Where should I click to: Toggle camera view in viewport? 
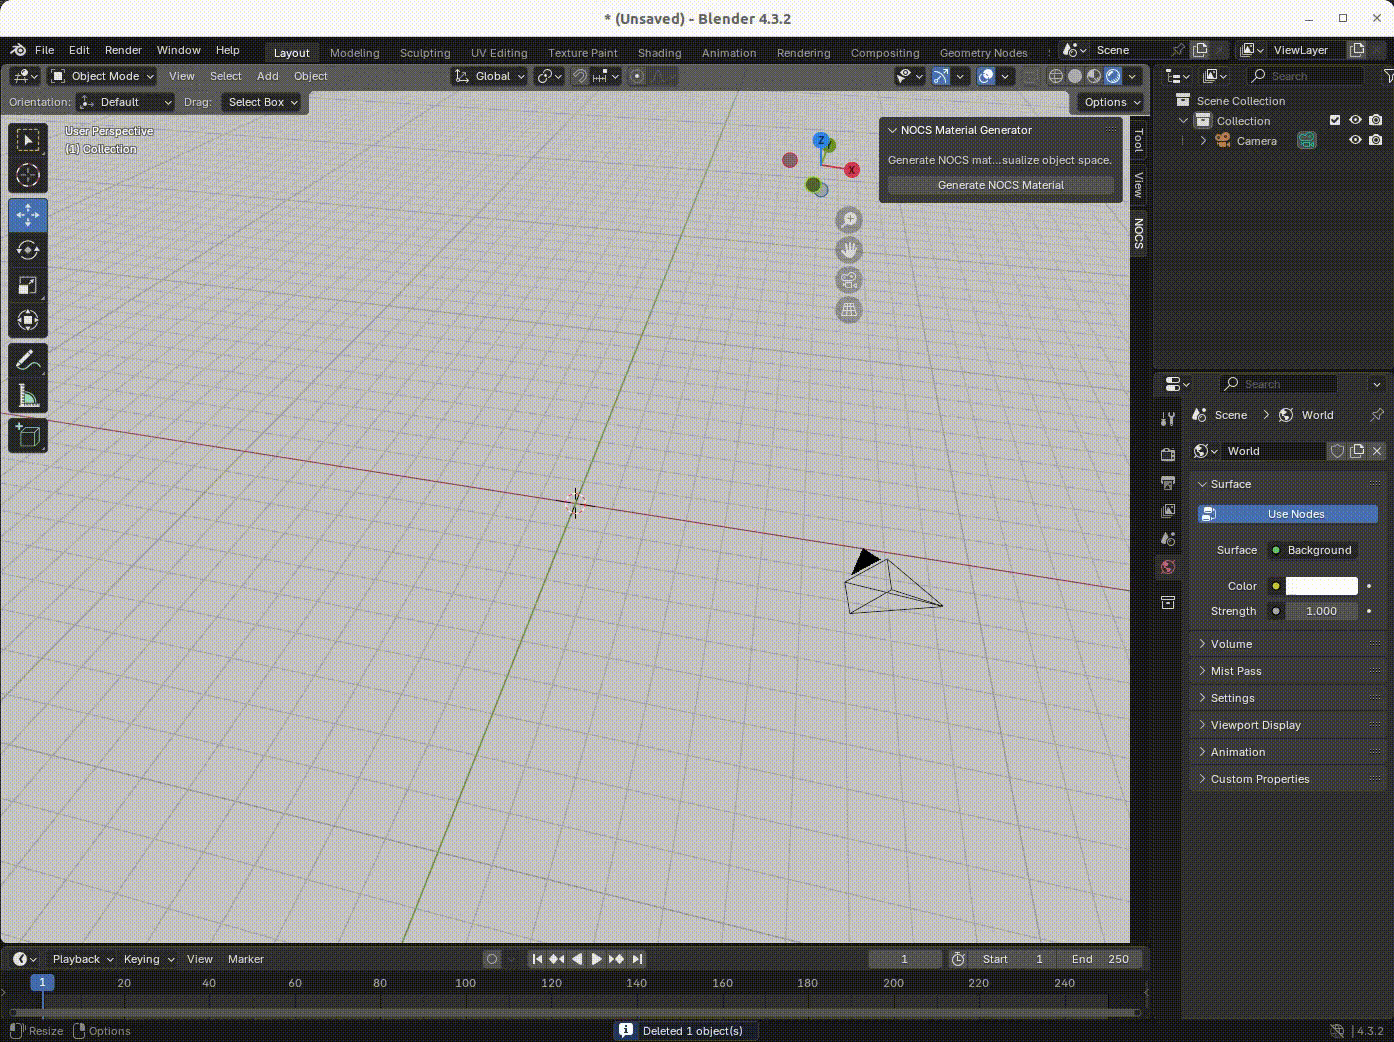(x=849, y=280)
